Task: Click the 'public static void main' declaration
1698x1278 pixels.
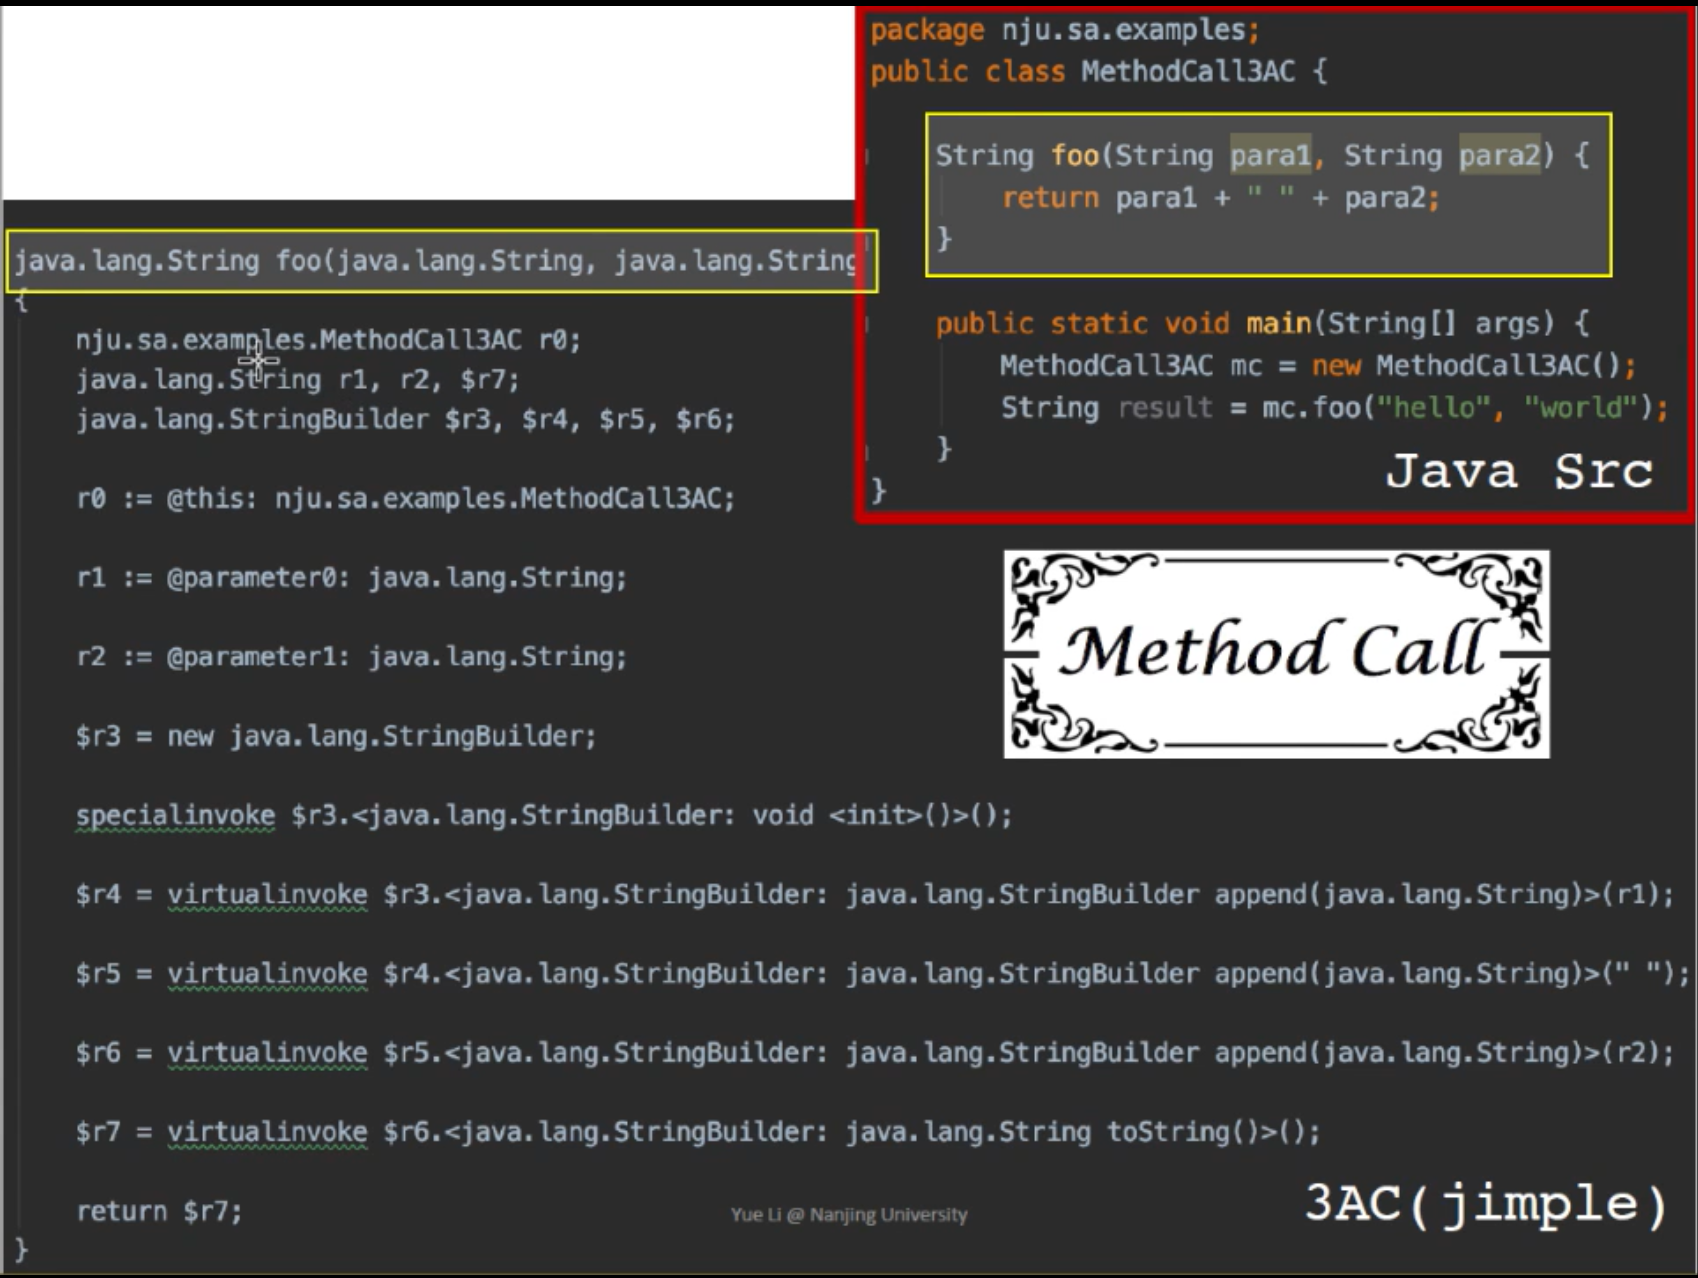Action: 1262,323
